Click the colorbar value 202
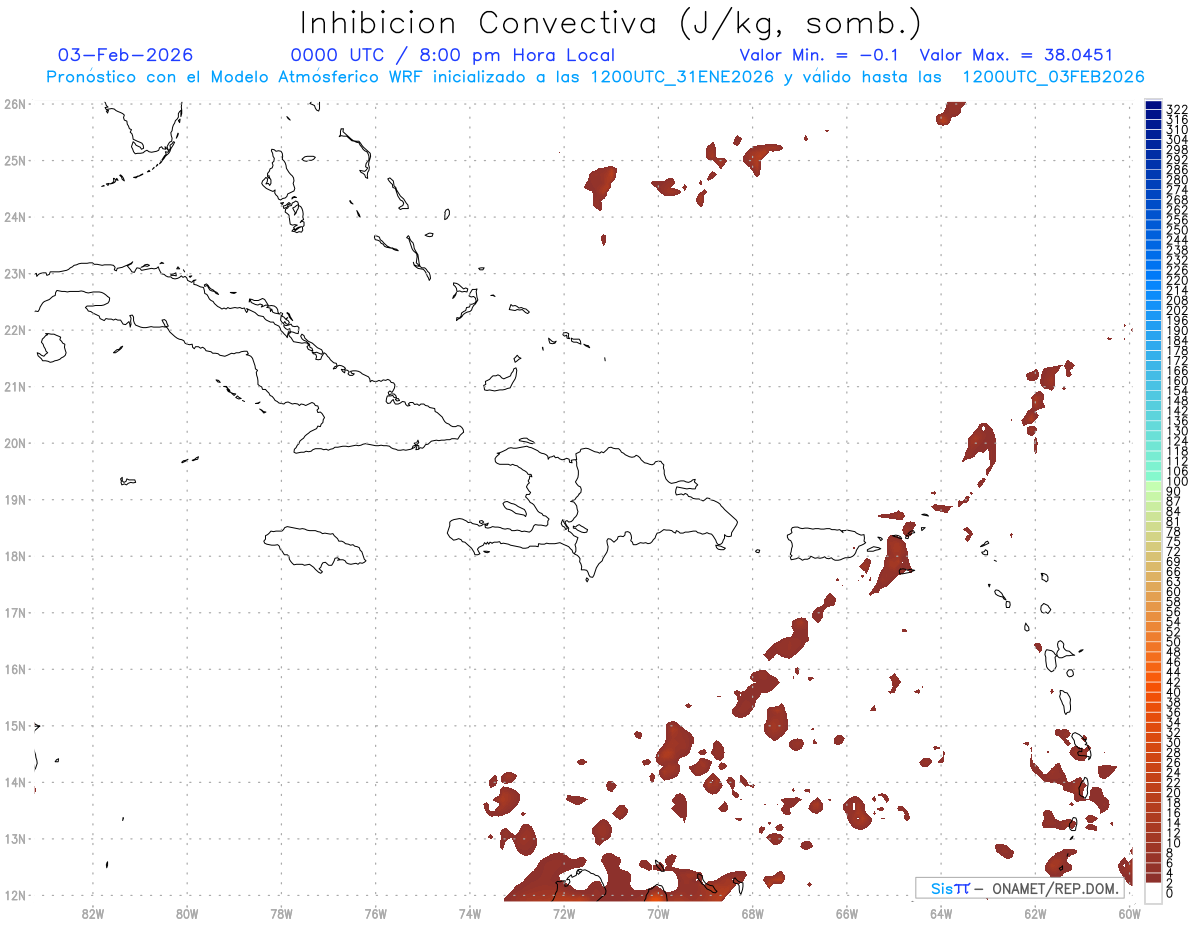The height and width of the screenshot is (927, 1200). (1177, 310)
